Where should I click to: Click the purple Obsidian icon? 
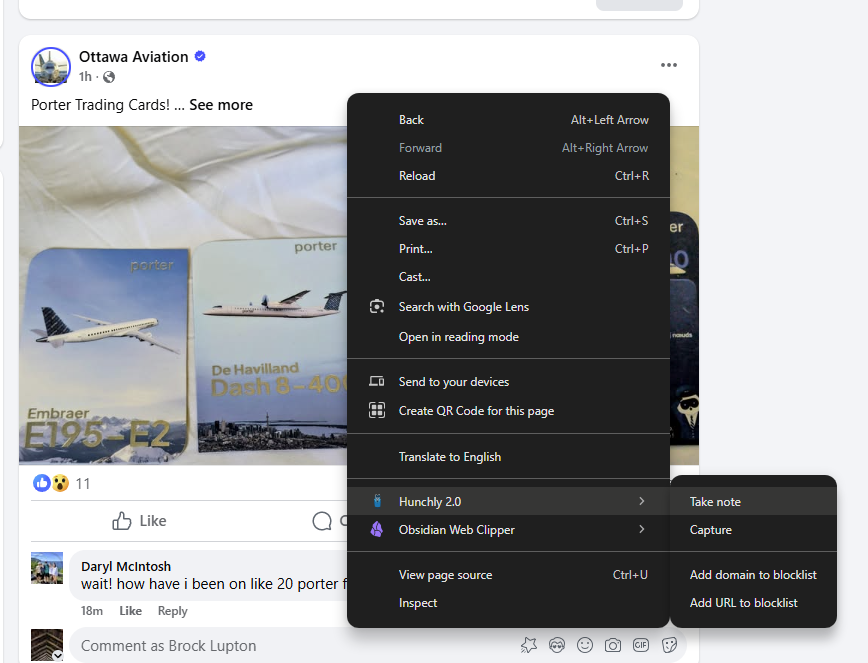pos(377,530)
